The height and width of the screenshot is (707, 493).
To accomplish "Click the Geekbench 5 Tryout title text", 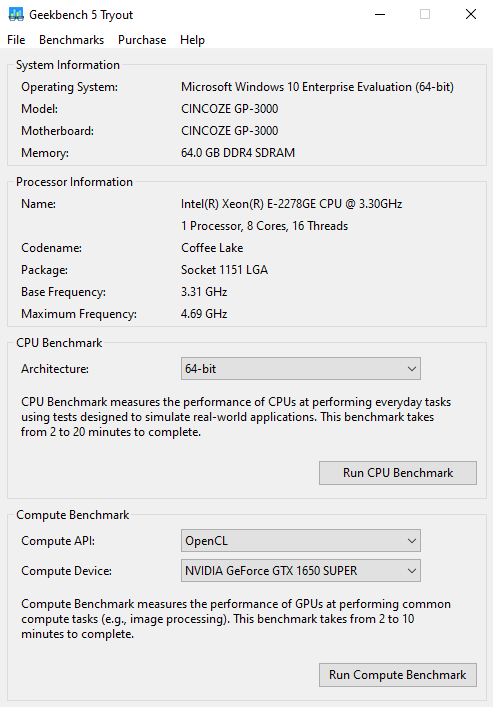I will click(81, 15).
